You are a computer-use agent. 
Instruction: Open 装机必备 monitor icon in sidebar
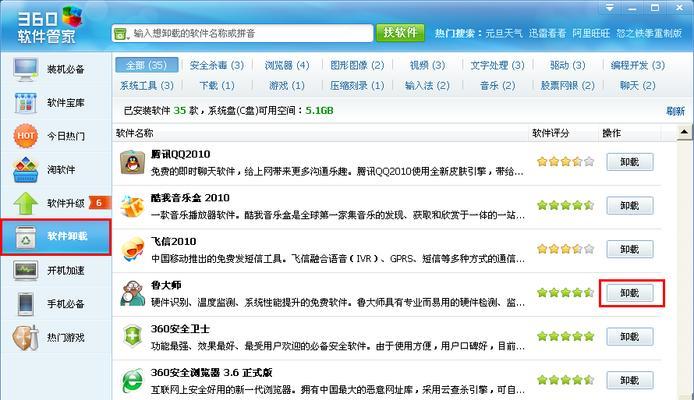point(25,69)
